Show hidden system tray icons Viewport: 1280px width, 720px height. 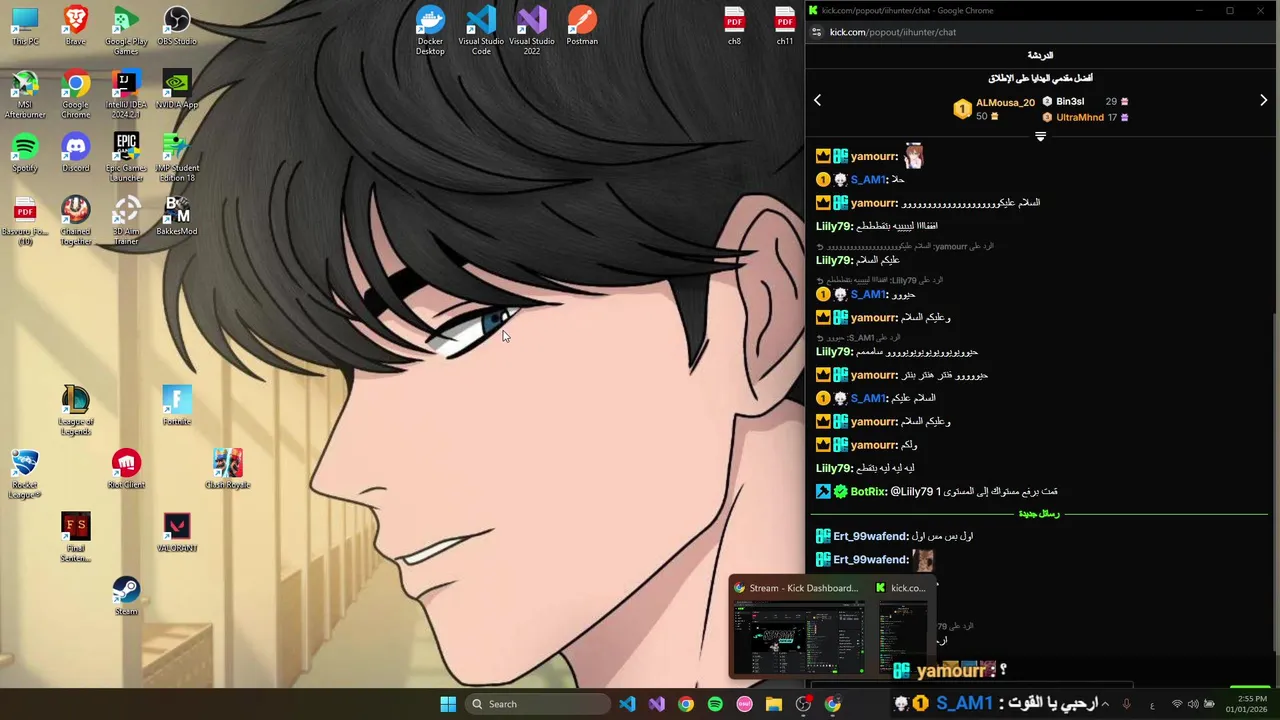pos(1105,704)
